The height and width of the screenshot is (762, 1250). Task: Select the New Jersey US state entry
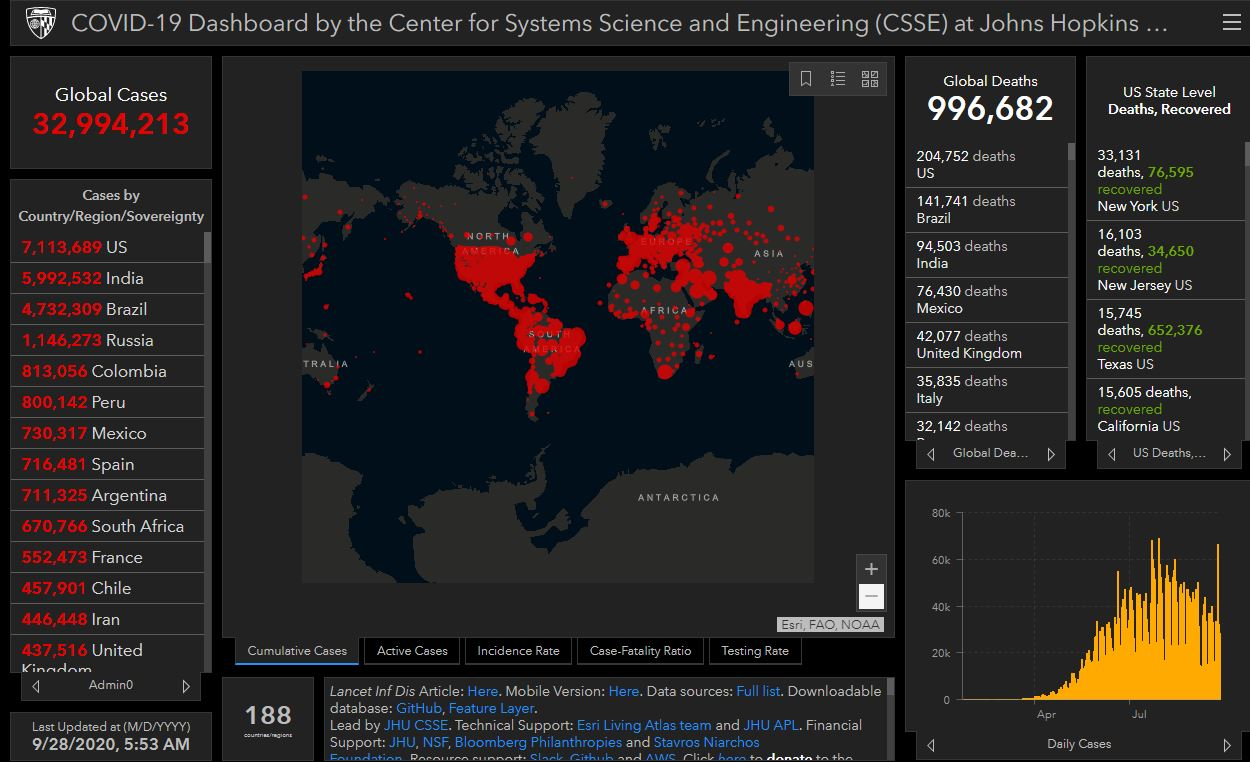pos(1168,260)
